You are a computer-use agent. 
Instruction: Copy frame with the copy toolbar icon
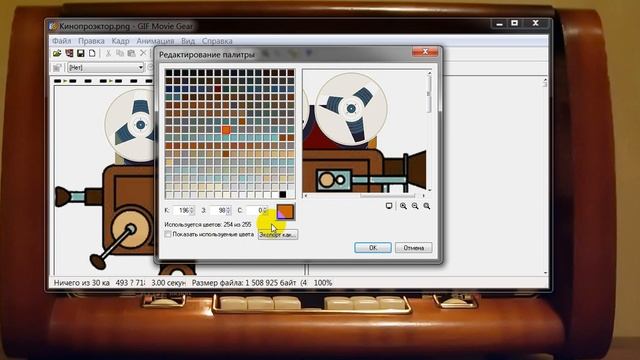coord(120,53)
